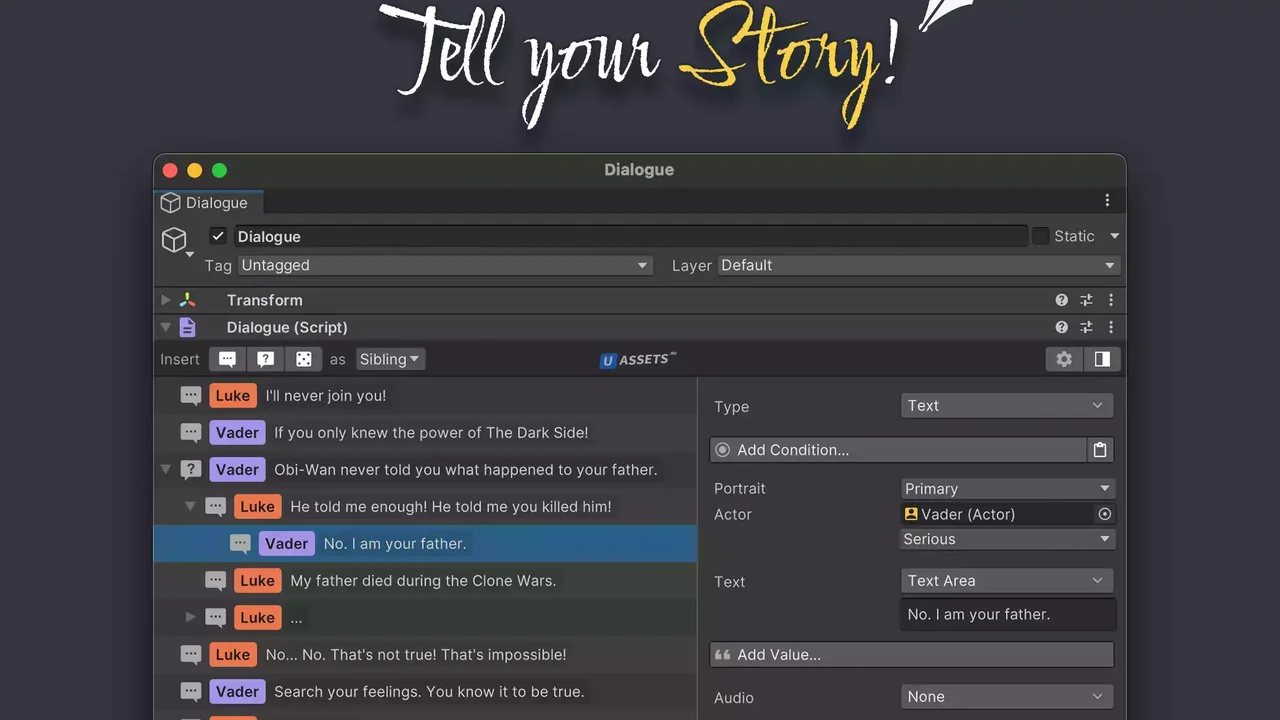This screenshot has height=720, width=1280.
Task: Open Transform component preset sliders icon
Action: [x=1086, y=300]
